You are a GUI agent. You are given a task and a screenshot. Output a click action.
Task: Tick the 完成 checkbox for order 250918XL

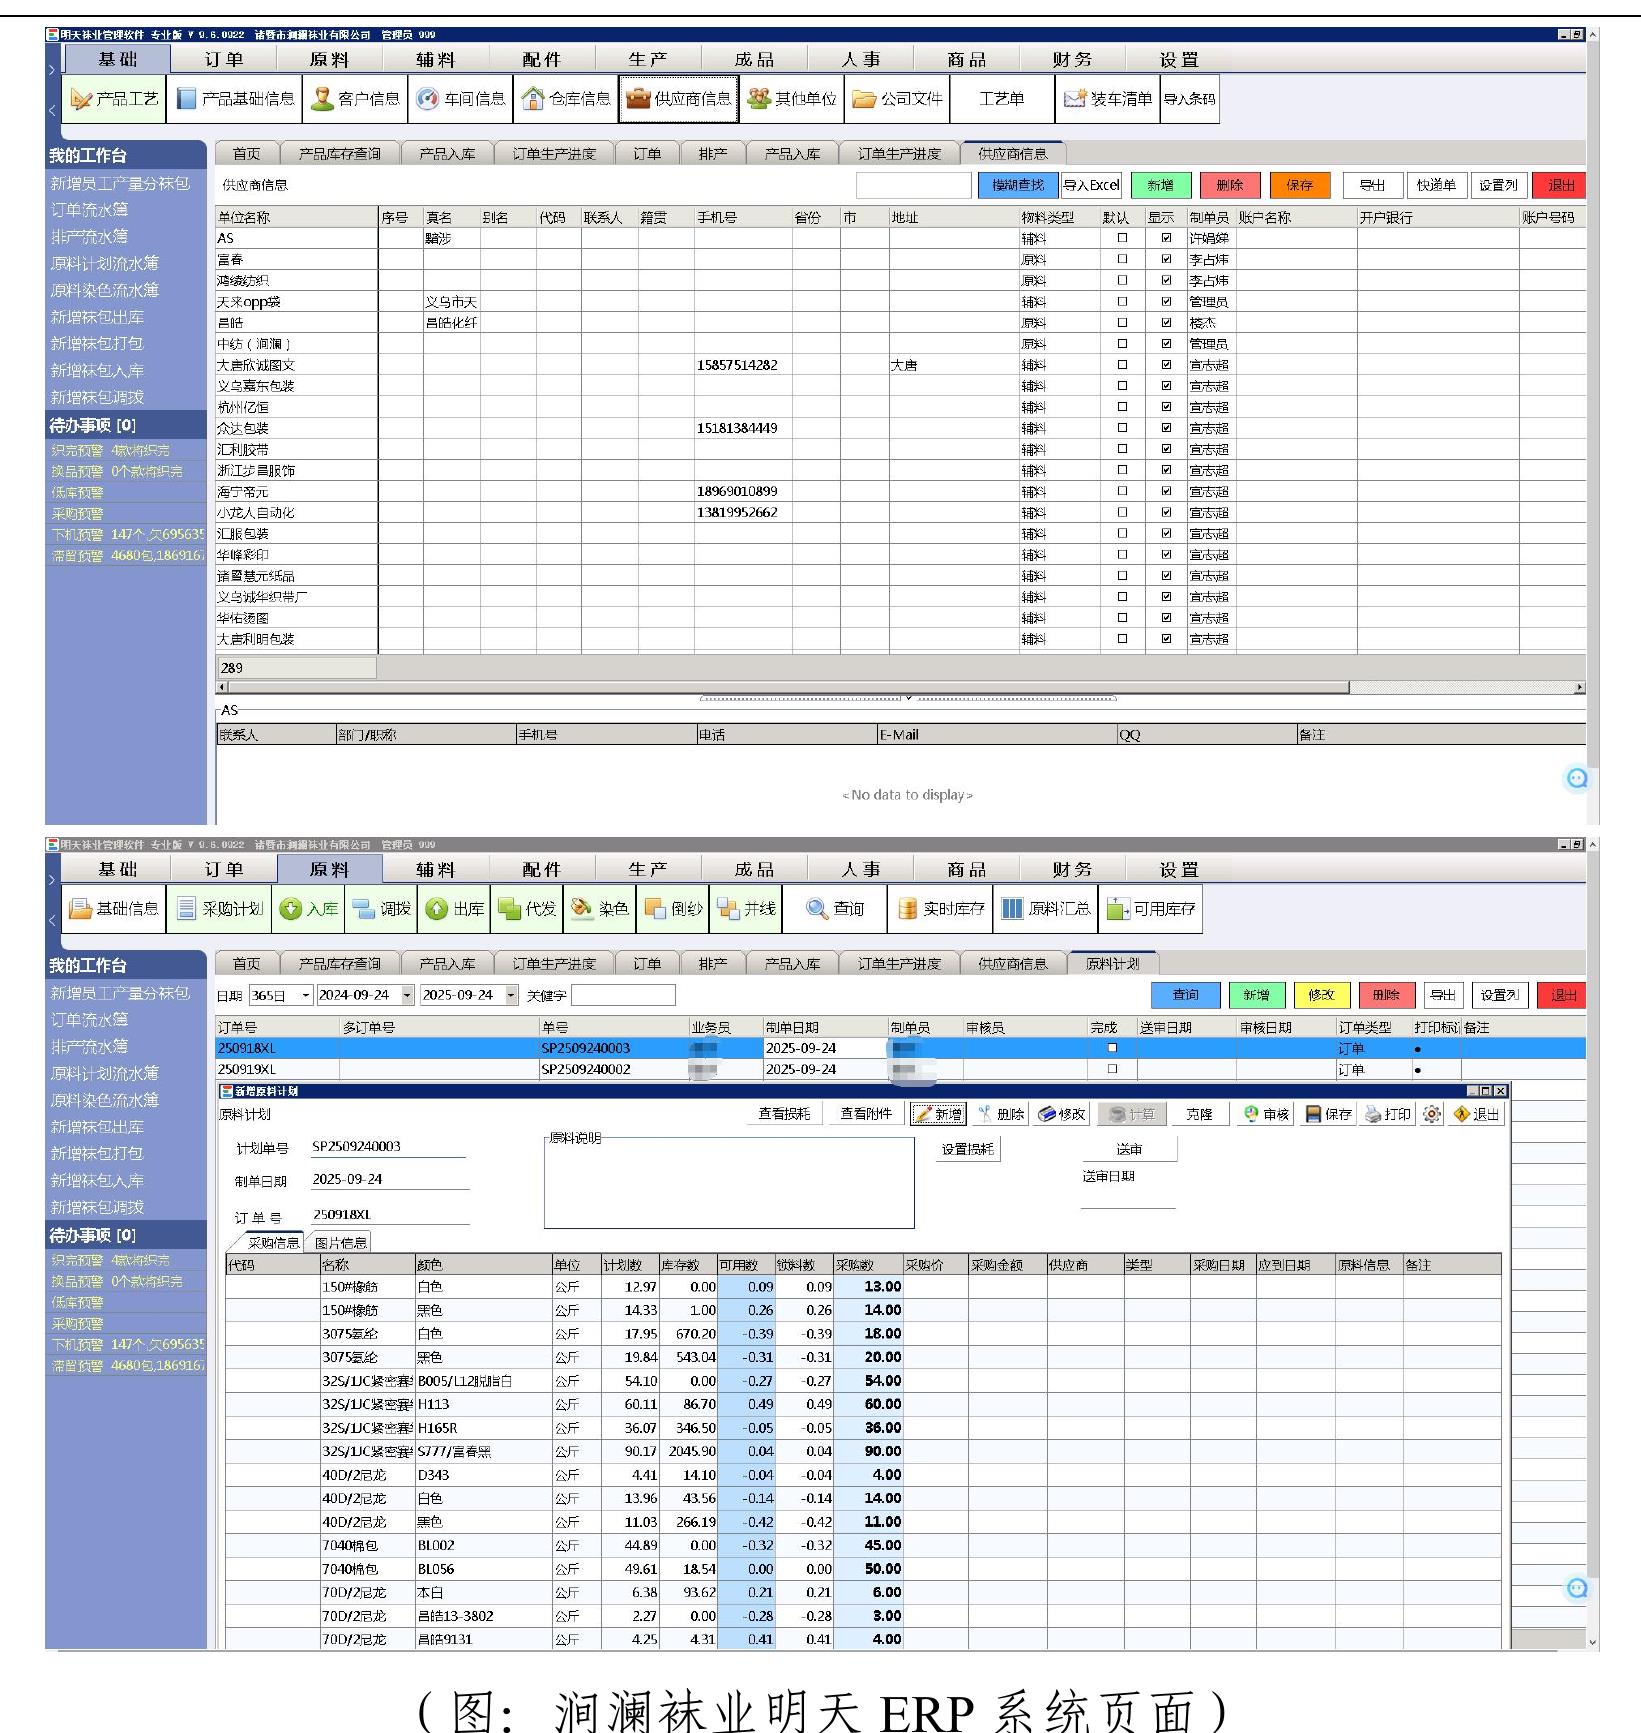click(x=1112, y=1048)
